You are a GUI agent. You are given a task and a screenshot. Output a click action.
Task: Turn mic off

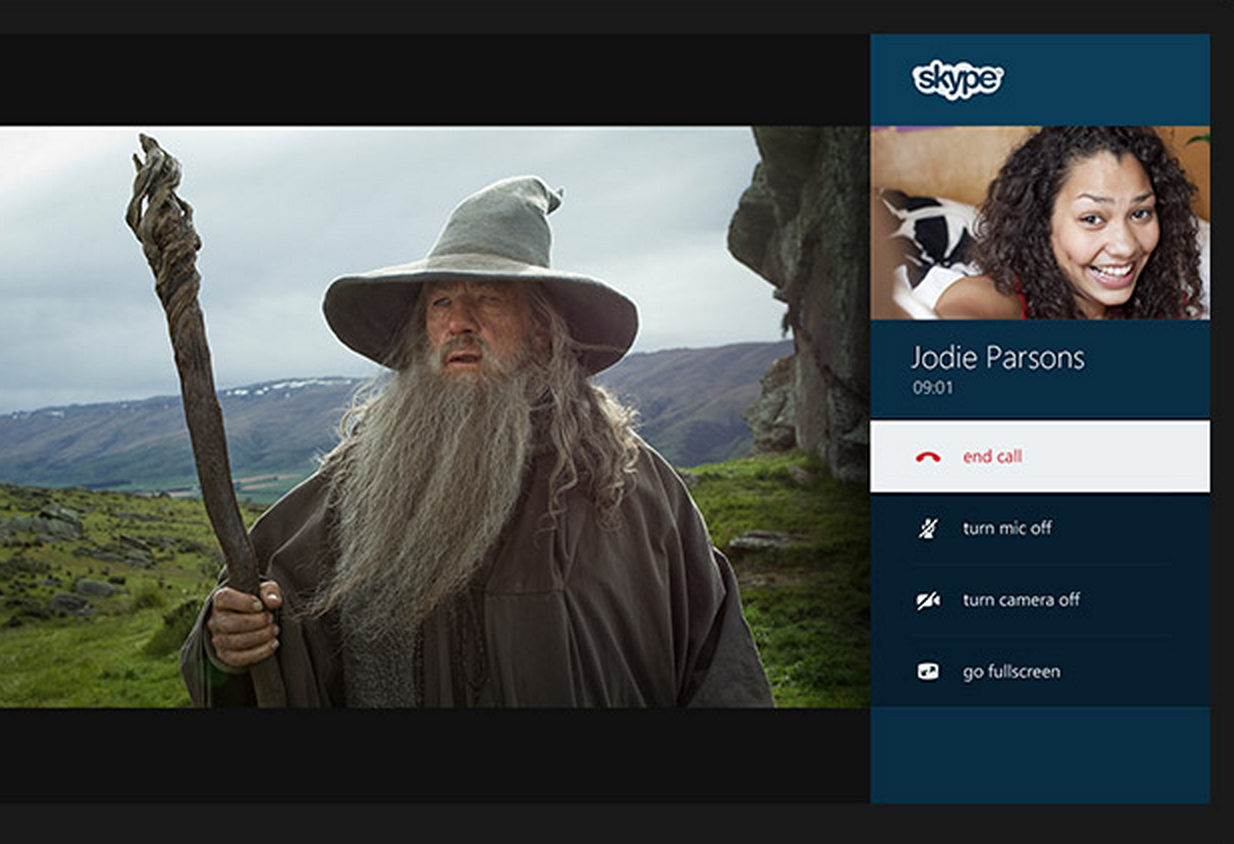point(1040,528)
